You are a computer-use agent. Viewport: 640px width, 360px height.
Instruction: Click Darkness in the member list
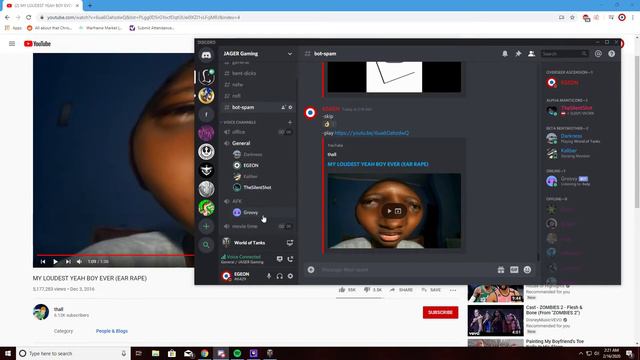pyautogui.click(x=571, y=136)
